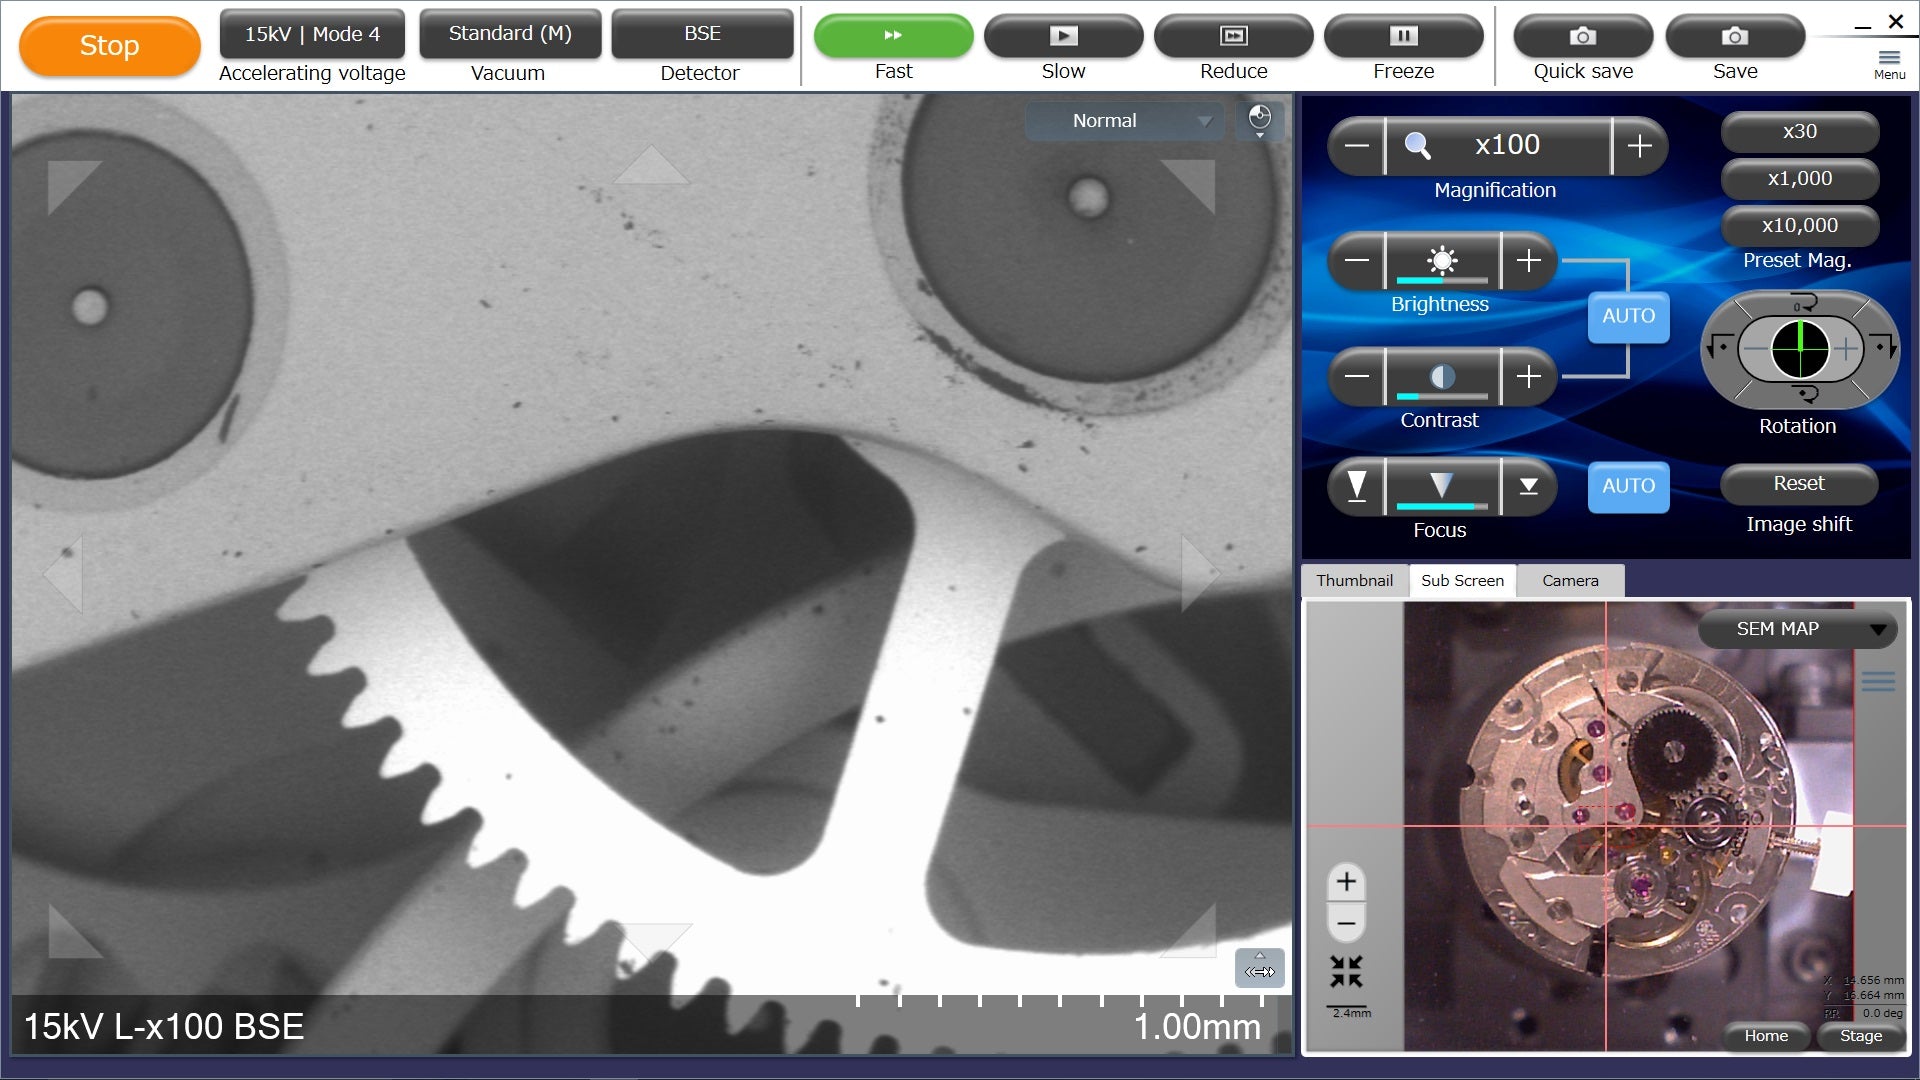
Task: Zoom in on the SEM MAP with the plus icon
Action: [x=1346, y=881]
